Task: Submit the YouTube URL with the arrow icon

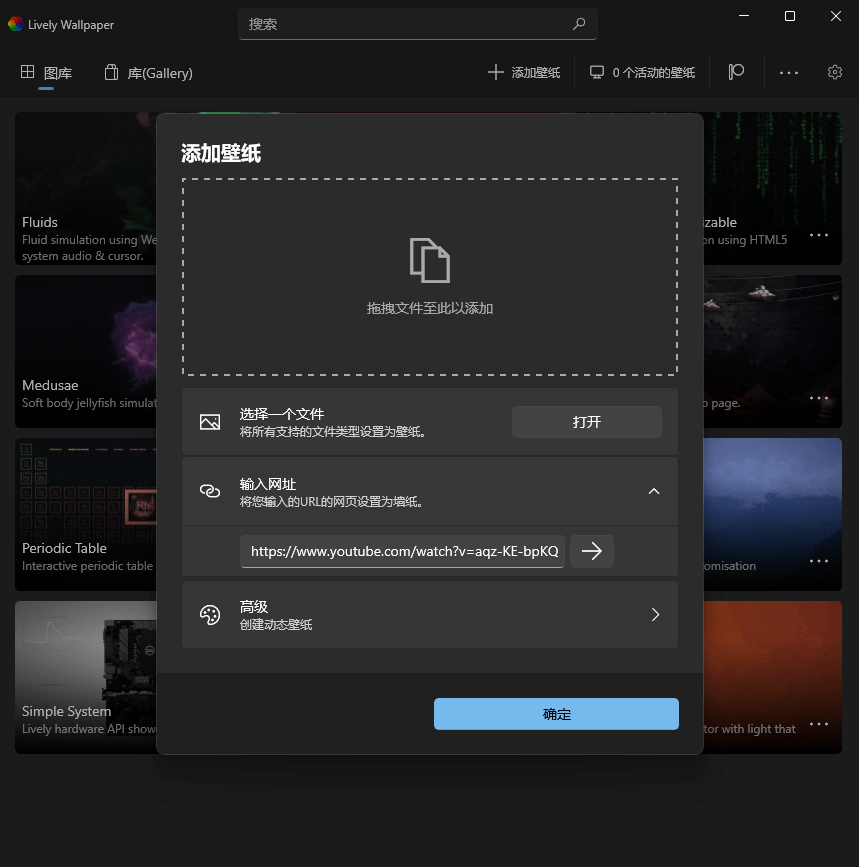Action: (591, 551)
